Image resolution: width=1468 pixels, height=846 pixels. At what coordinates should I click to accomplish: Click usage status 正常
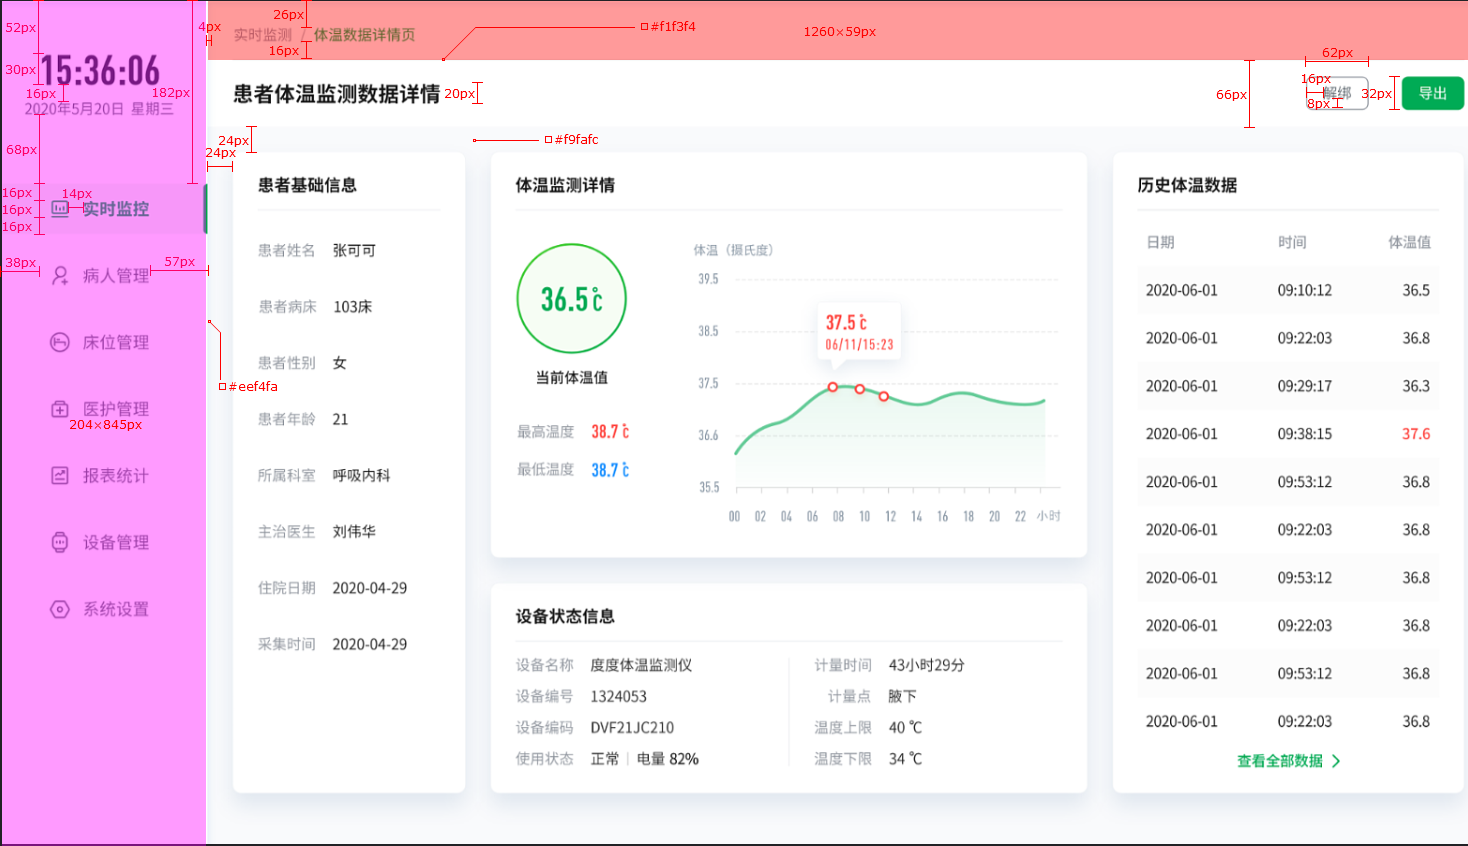(x=605, y=759)
